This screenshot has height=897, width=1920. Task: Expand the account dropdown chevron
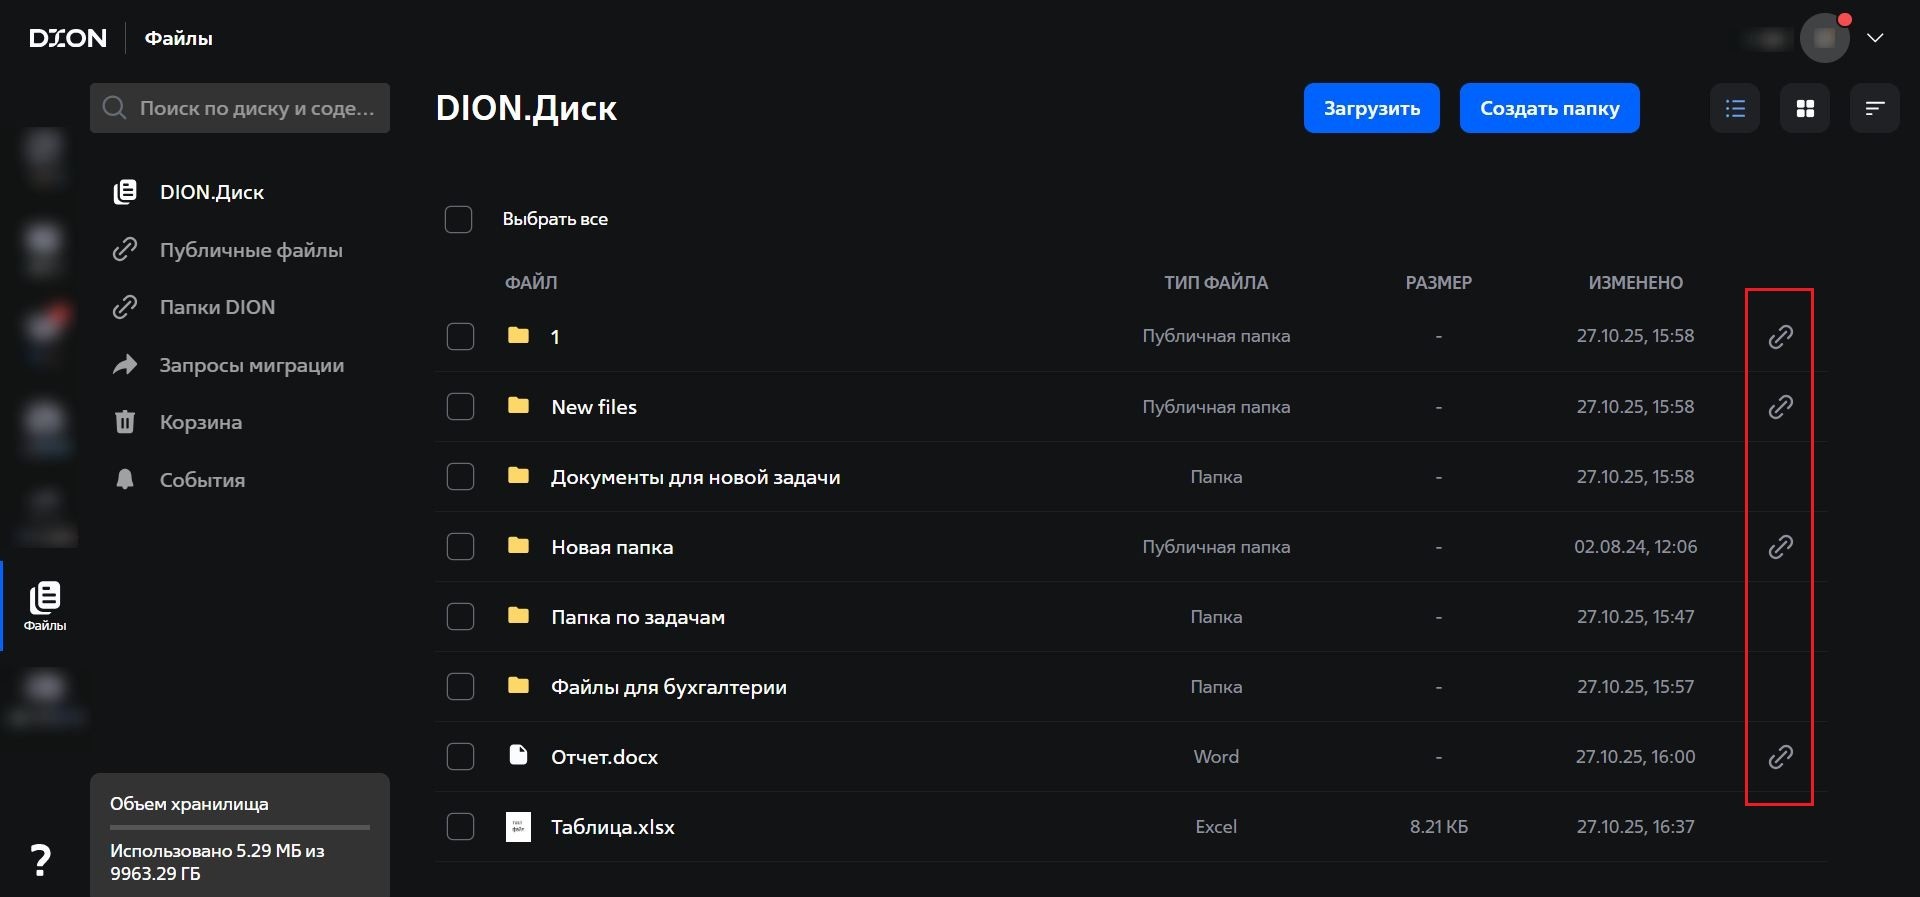[1875, 38]
